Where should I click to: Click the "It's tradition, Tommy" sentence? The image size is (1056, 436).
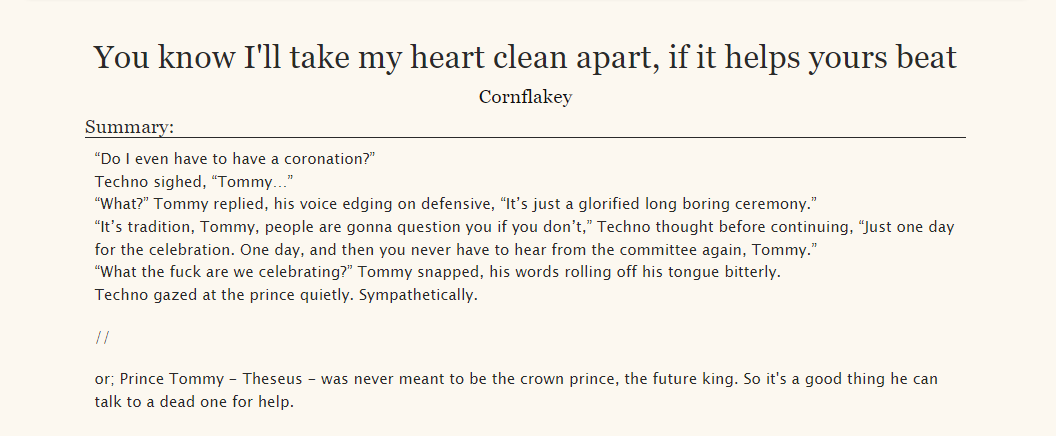(524, 227)
